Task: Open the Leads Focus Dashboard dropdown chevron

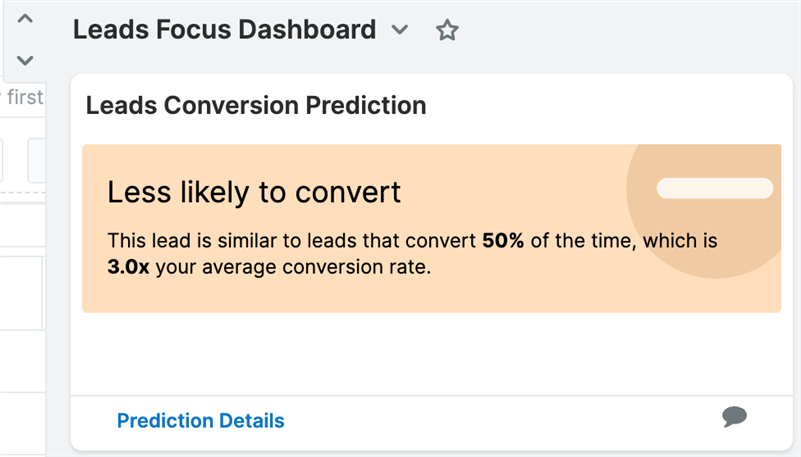Action: click(x=400, y=30)
